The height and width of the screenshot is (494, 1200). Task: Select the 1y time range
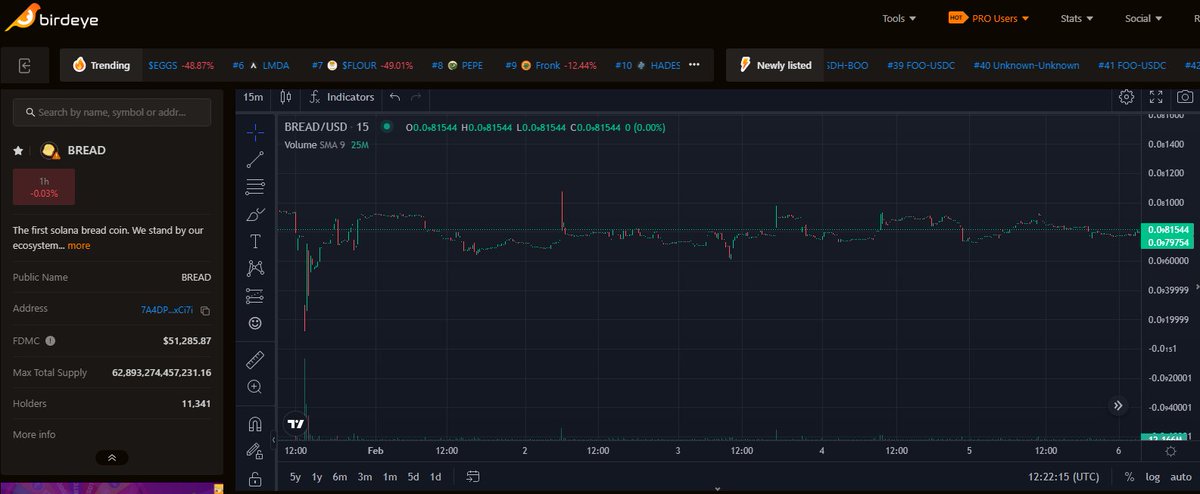tap(317, 477)
